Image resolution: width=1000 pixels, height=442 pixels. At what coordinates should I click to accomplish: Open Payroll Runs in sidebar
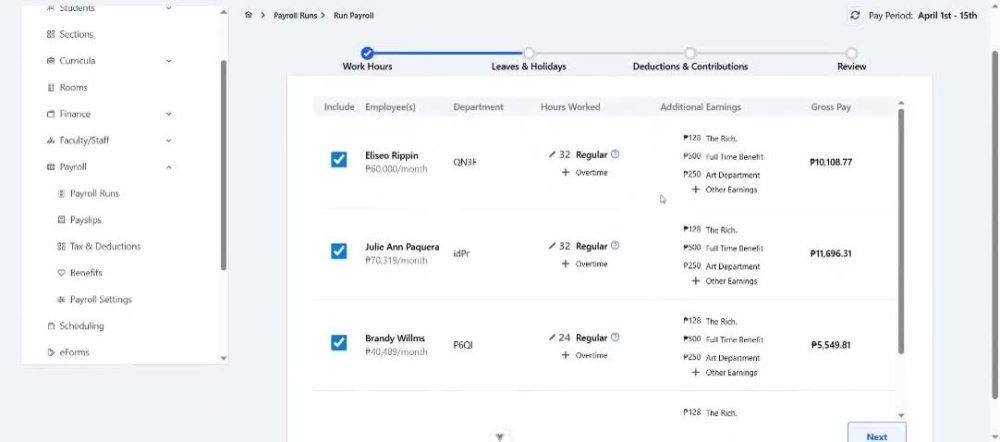click(x=94, y=193)
